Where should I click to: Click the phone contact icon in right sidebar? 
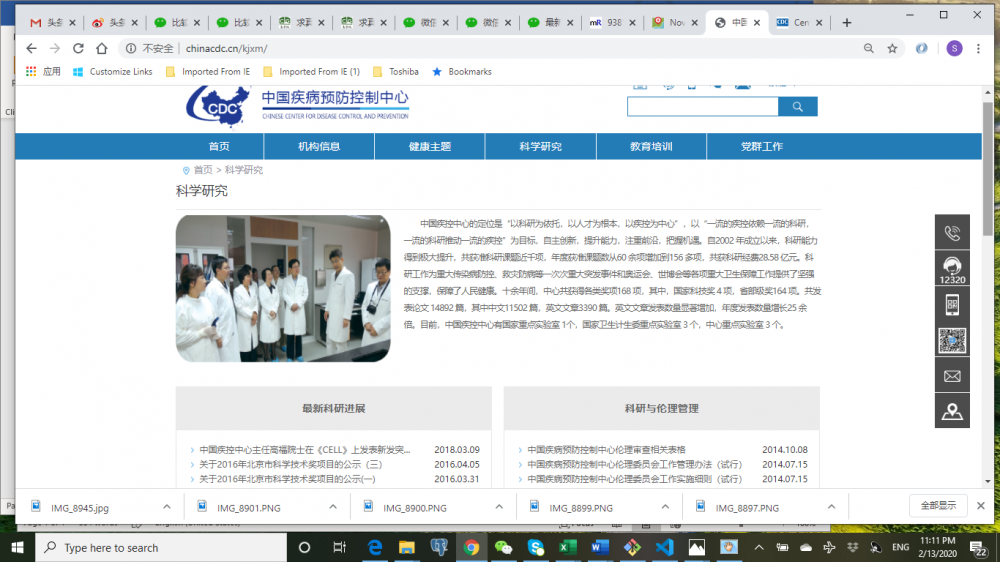(951, 232)
